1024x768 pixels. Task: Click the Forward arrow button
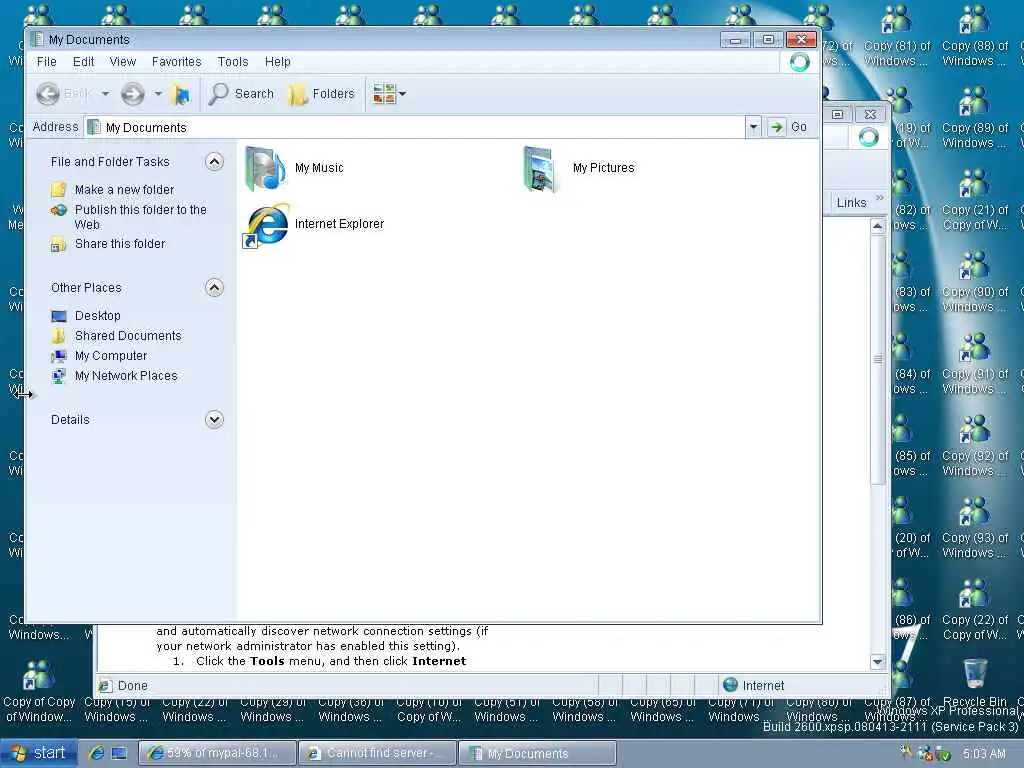(x=133, y=94)
